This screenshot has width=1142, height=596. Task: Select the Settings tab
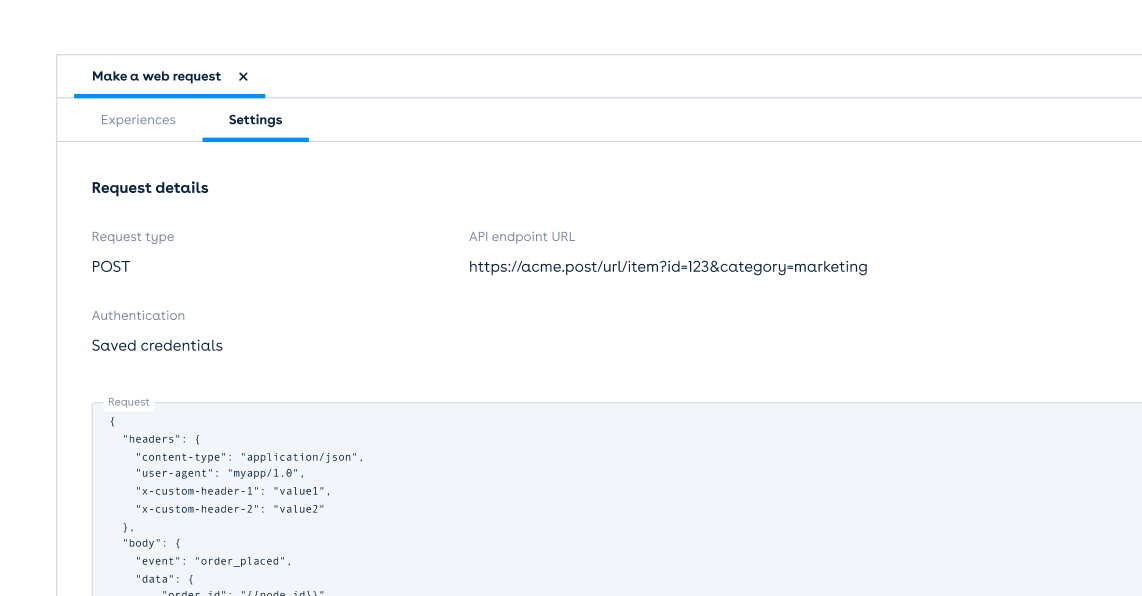[256, 119]
